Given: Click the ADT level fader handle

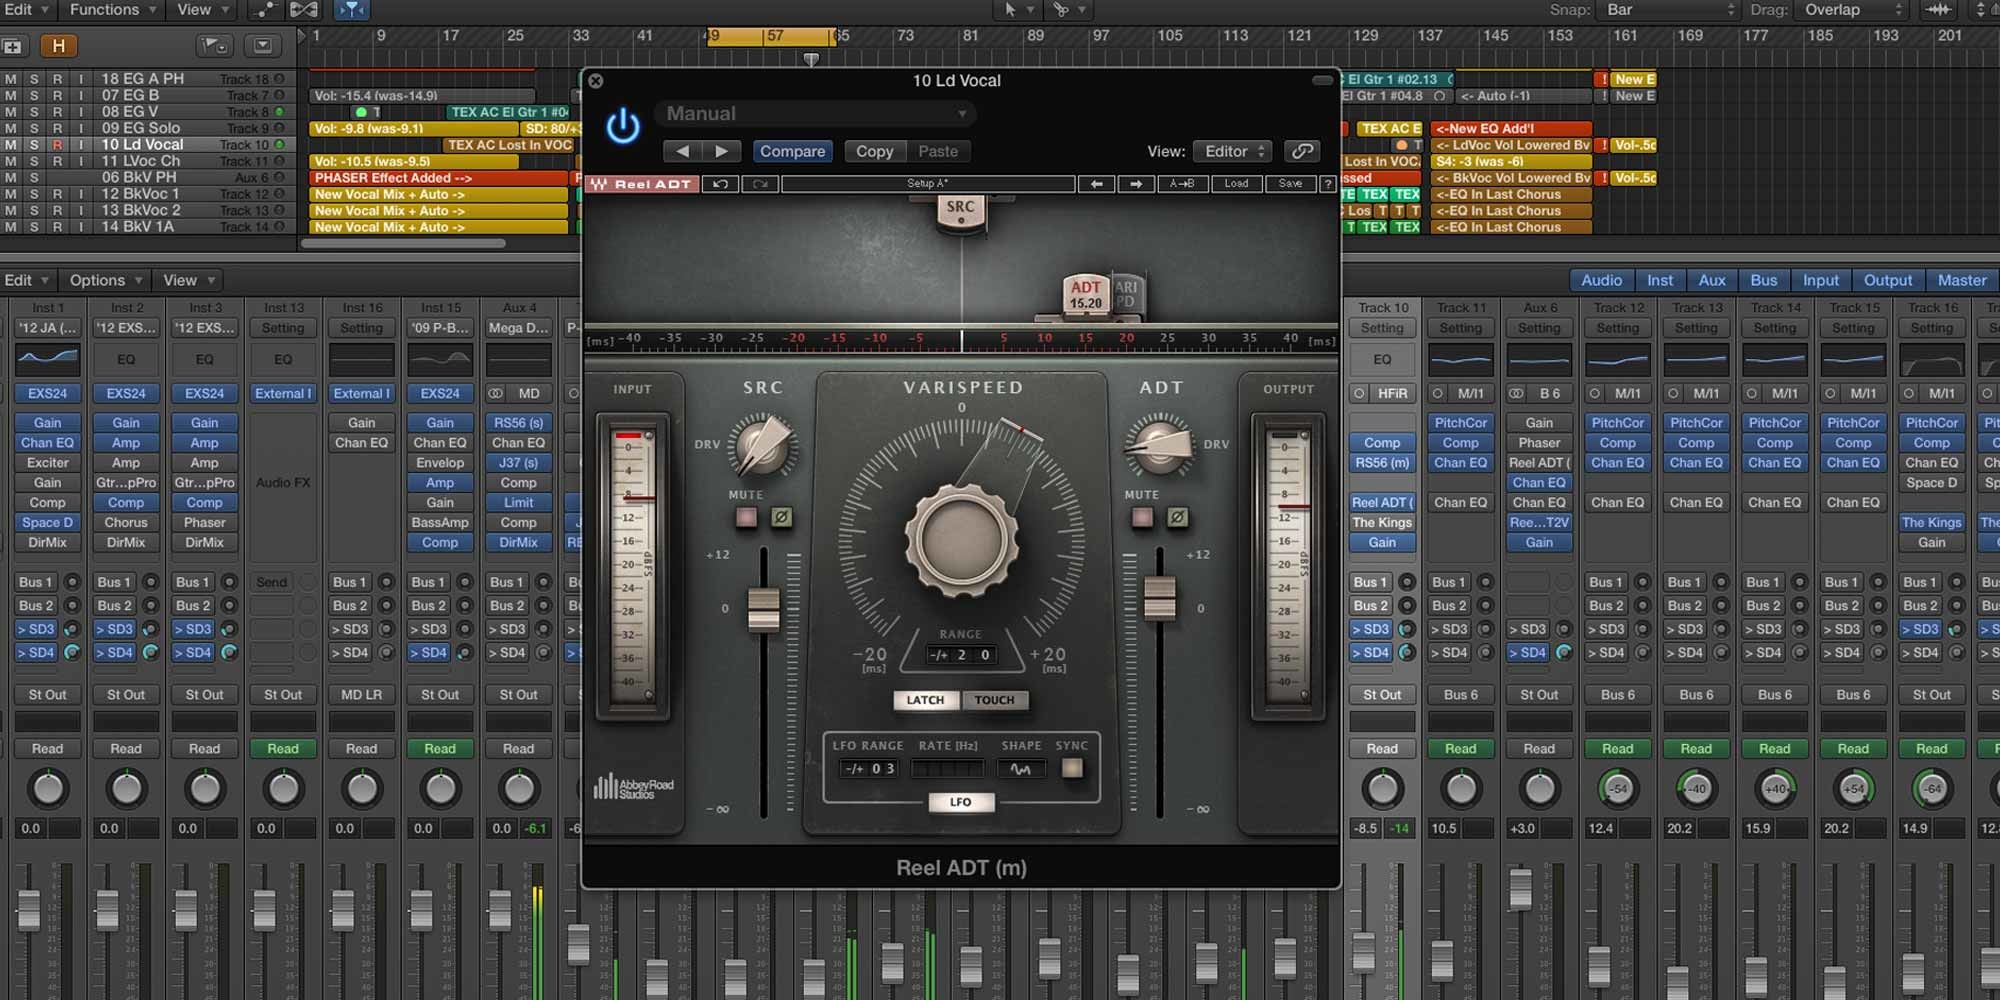Looking at the screenshot, I should click(x=1160, y=597).
